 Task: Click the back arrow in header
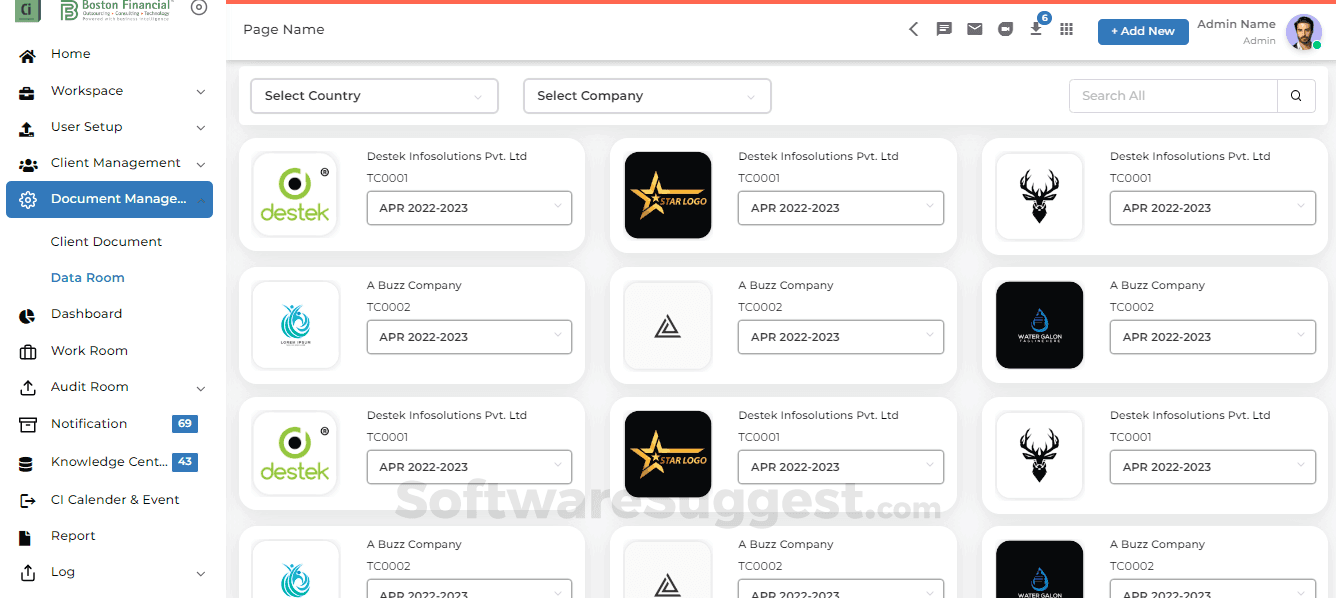(913, 30)
